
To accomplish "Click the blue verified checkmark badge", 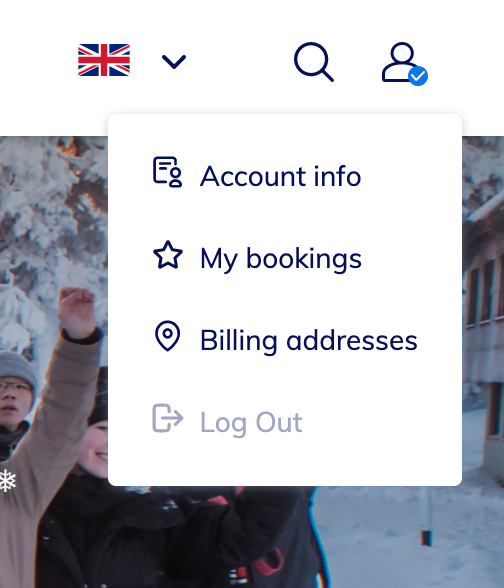I will point(418,76).
